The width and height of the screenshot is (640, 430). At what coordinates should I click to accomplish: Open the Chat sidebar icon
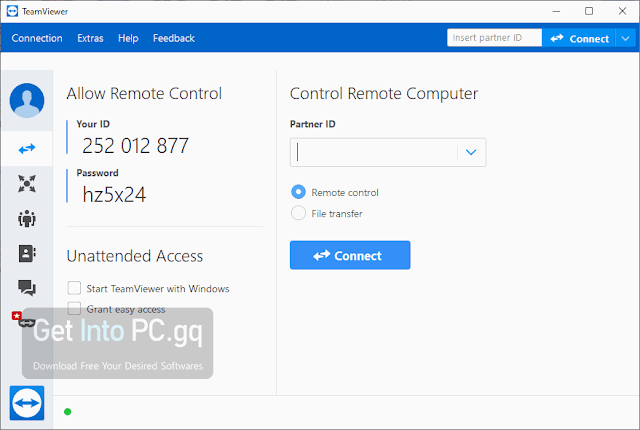pyautogui.click(x=27, y=288)
